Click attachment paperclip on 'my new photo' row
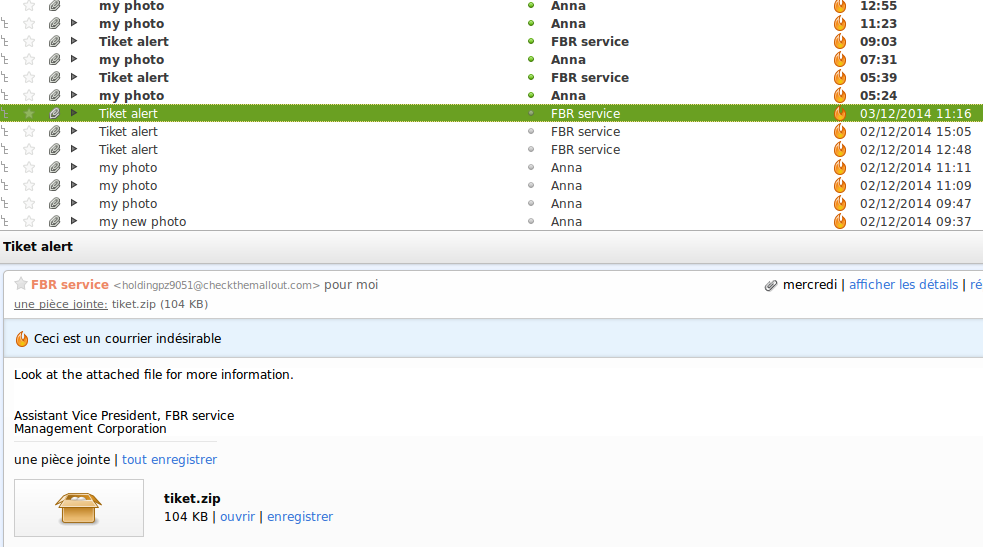The height and width of the screenshot is (547, 983). [55, 222]
